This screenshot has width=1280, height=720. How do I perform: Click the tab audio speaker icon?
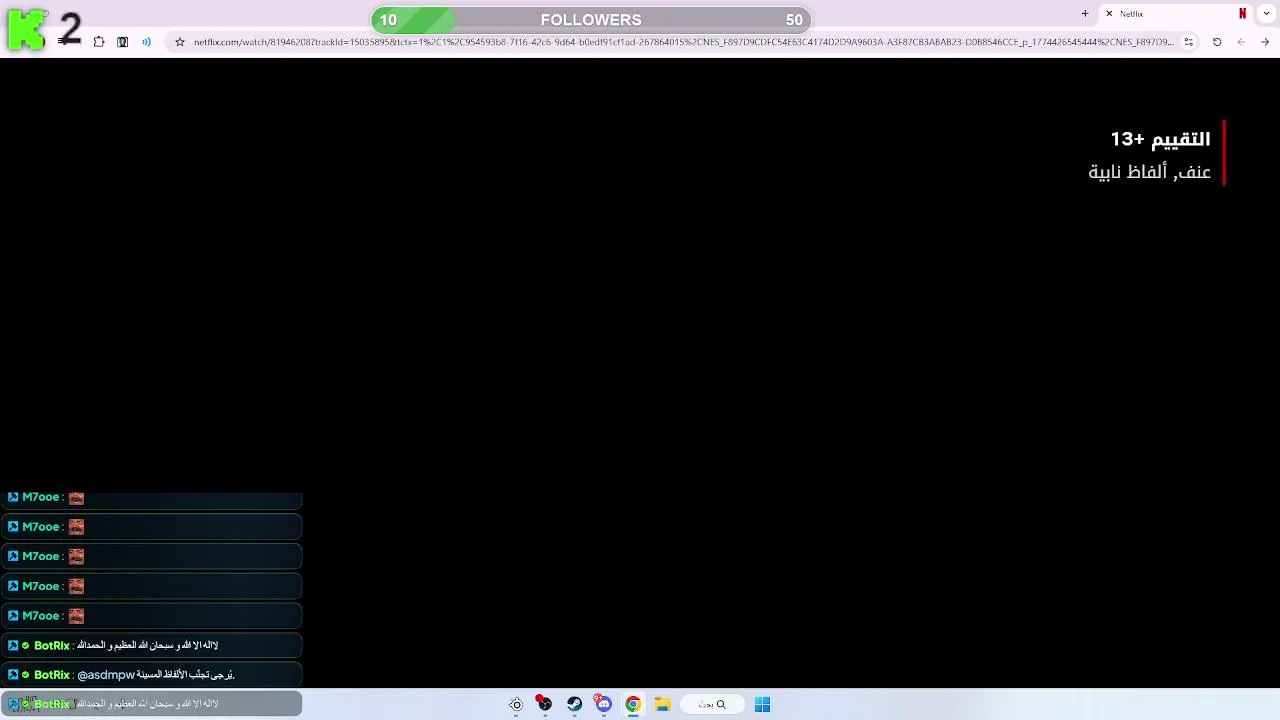[x=146, y=42]
